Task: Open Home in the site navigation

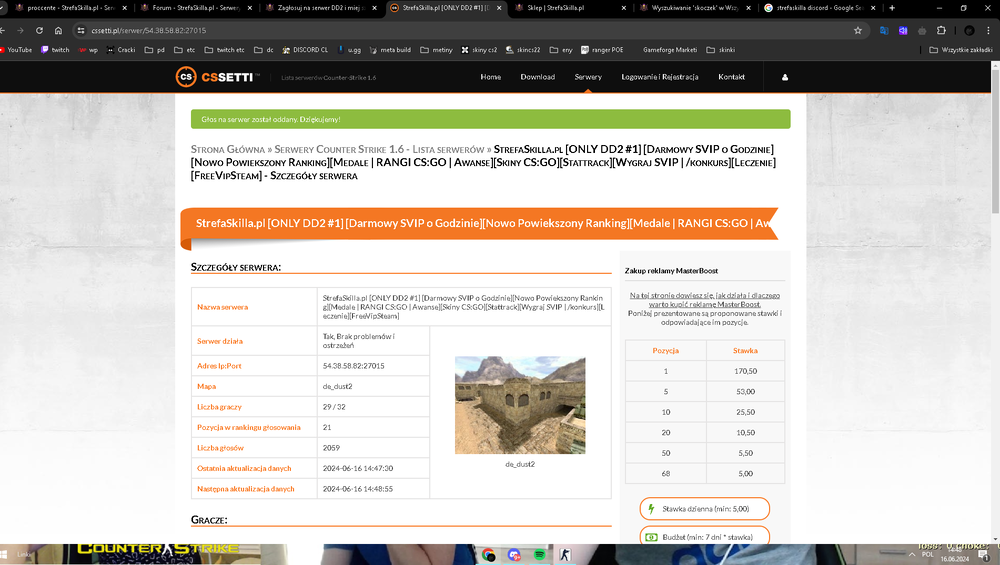Action: tap(490, 77)
